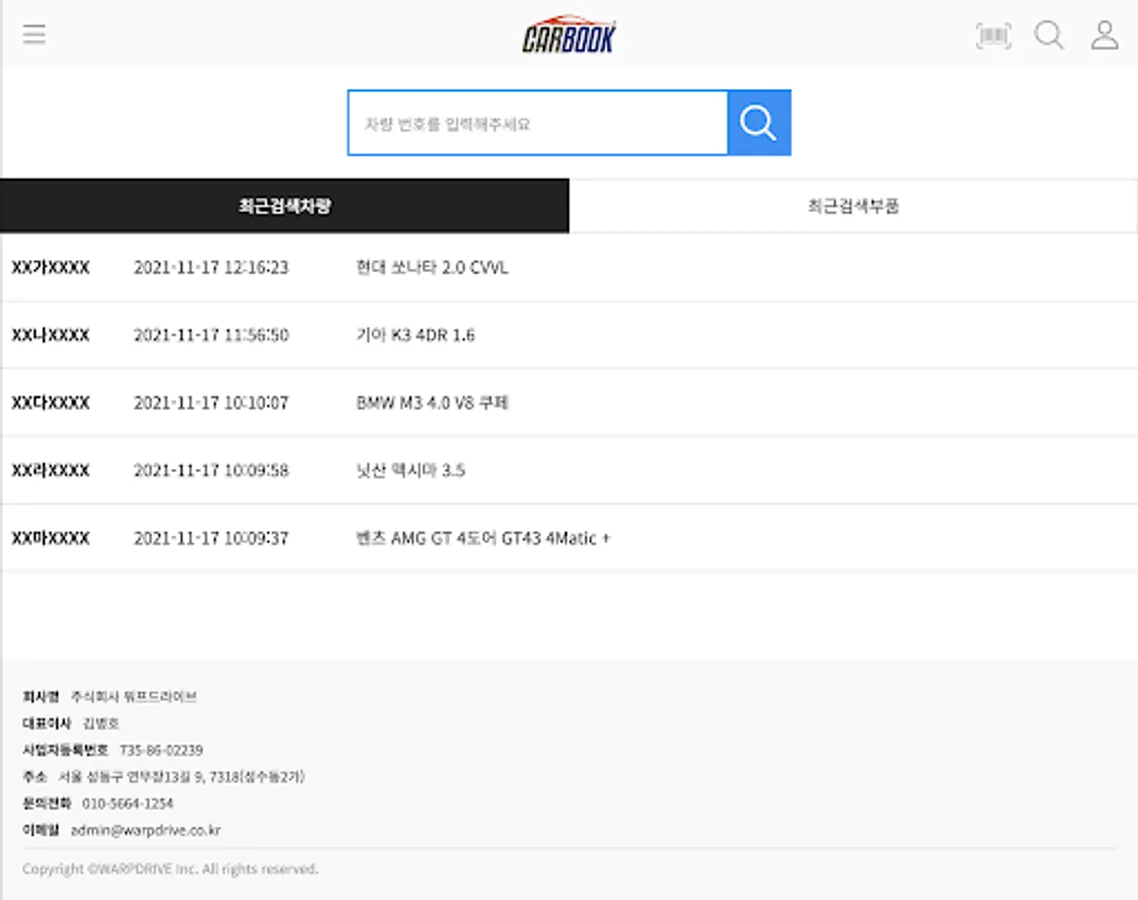Click timestamp 2021-11-17 10:09:37
This screenshot has width=1138, height=900.
[x=211, y=539]
